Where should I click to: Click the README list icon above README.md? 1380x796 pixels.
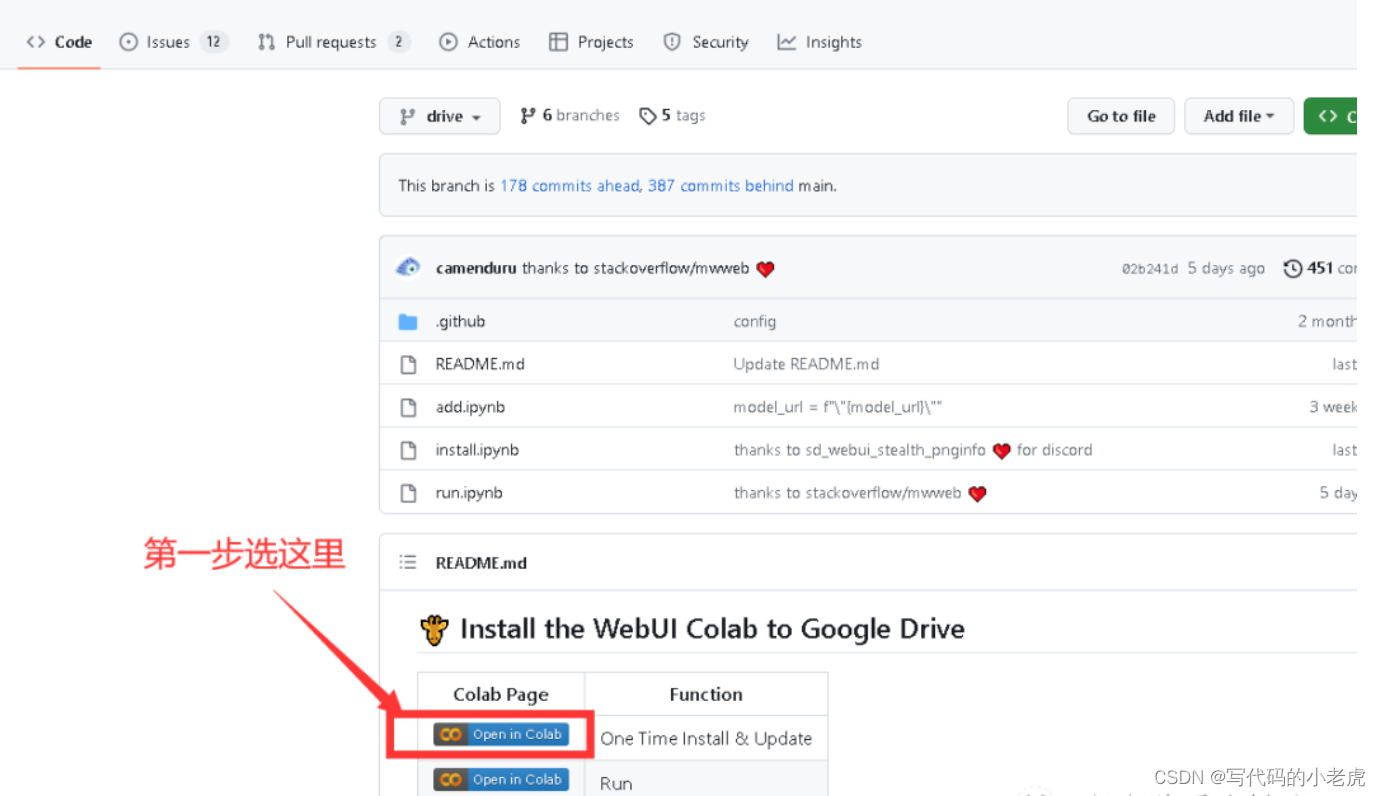click(408, 562)
